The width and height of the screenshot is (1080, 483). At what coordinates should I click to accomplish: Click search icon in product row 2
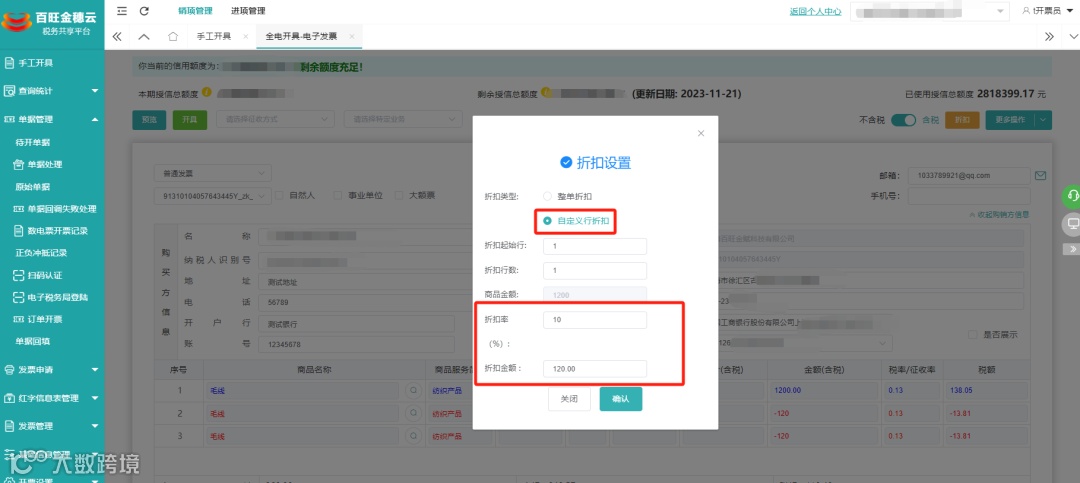414,413
